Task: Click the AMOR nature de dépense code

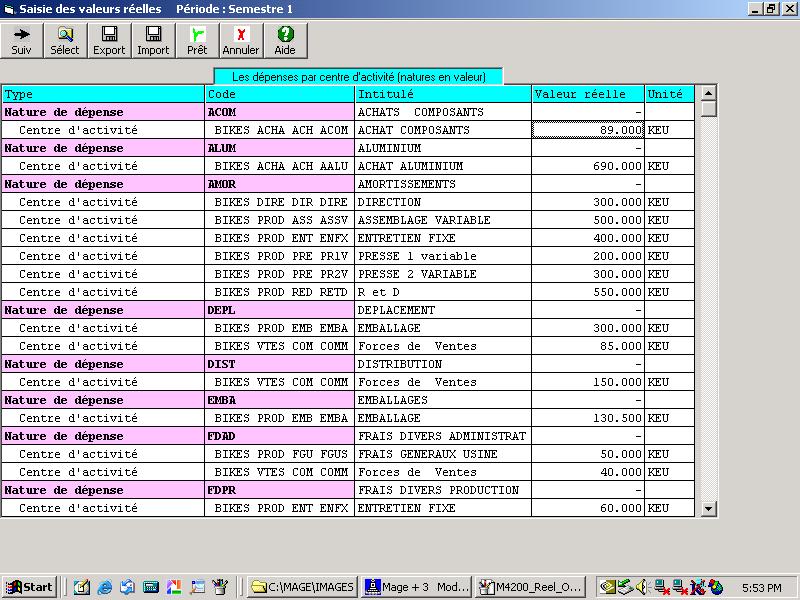Action: point(280,184)
